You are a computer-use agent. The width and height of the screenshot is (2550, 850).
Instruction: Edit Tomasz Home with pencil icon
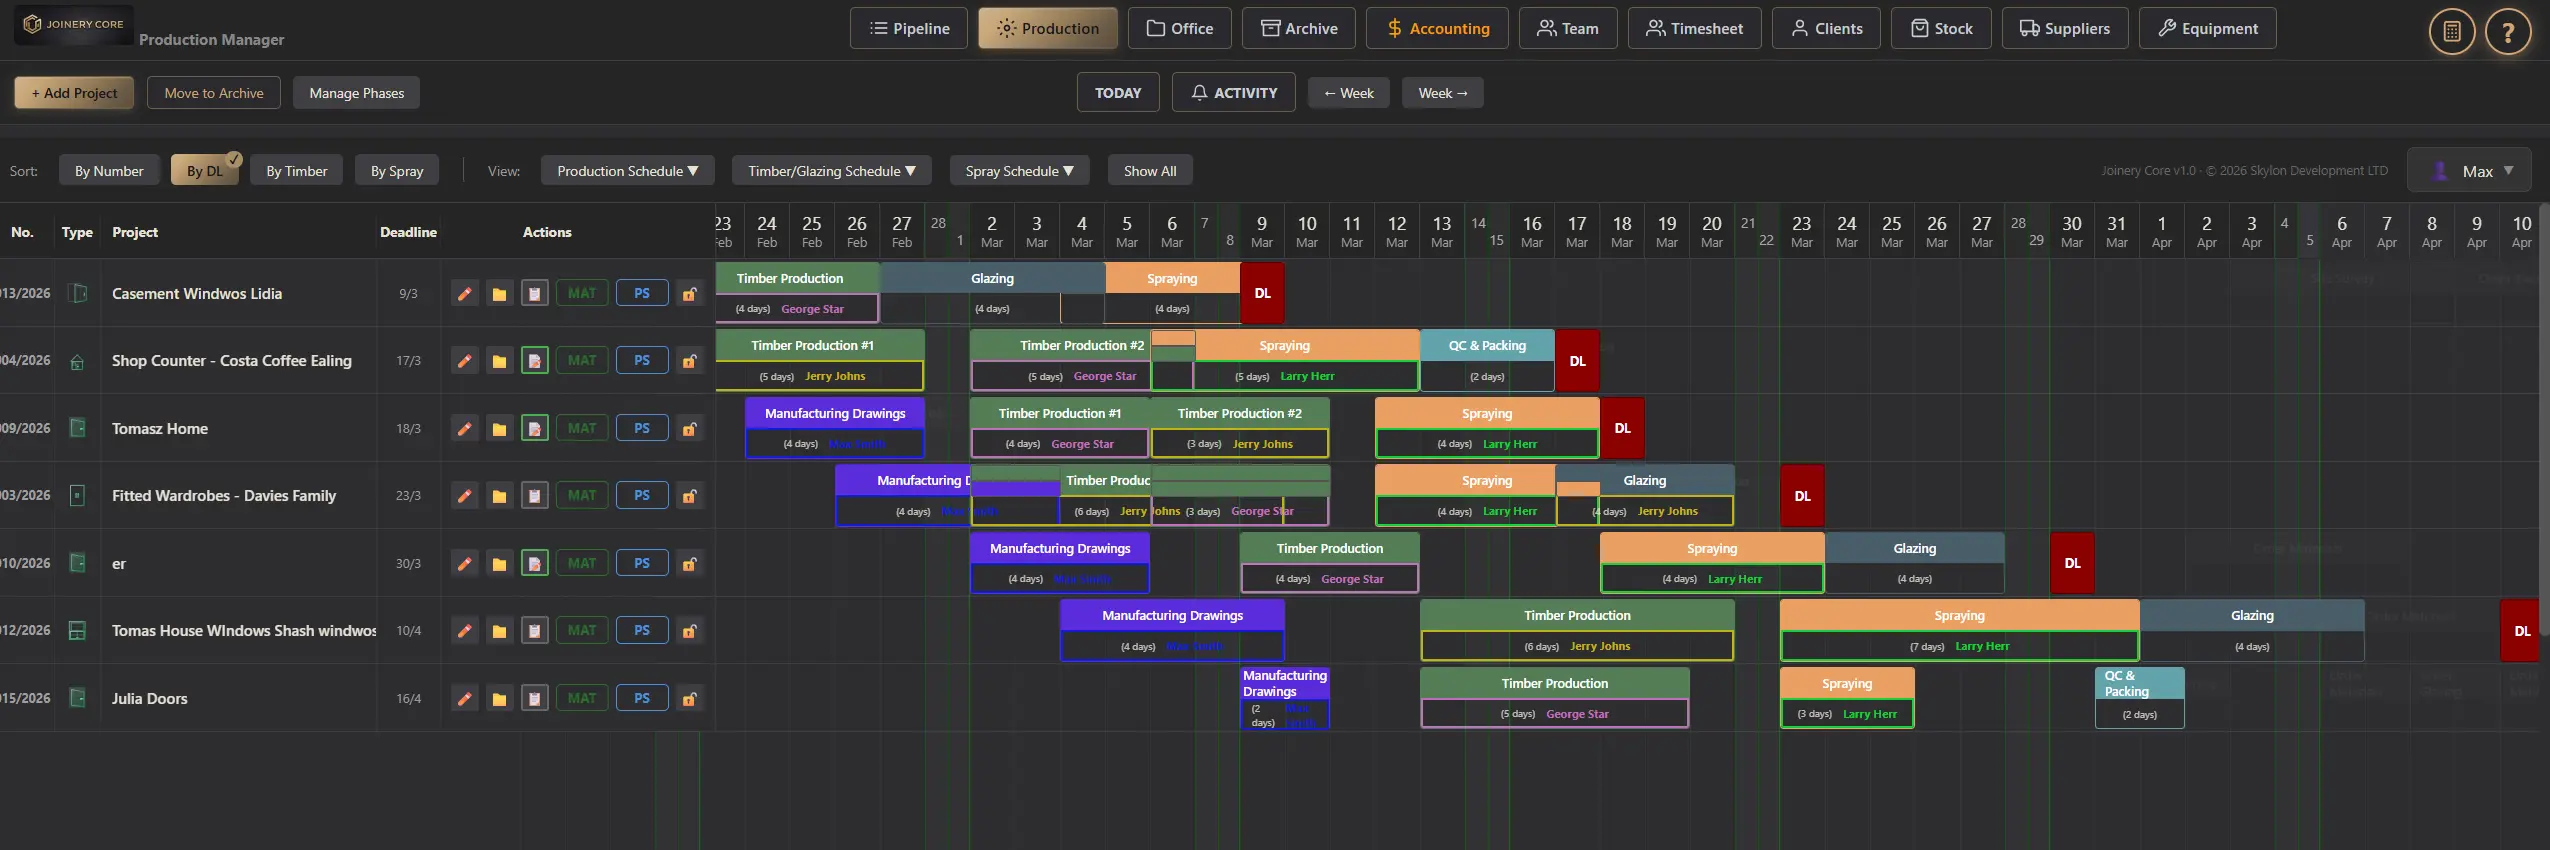pyautogui.click(x=464, y=429)
